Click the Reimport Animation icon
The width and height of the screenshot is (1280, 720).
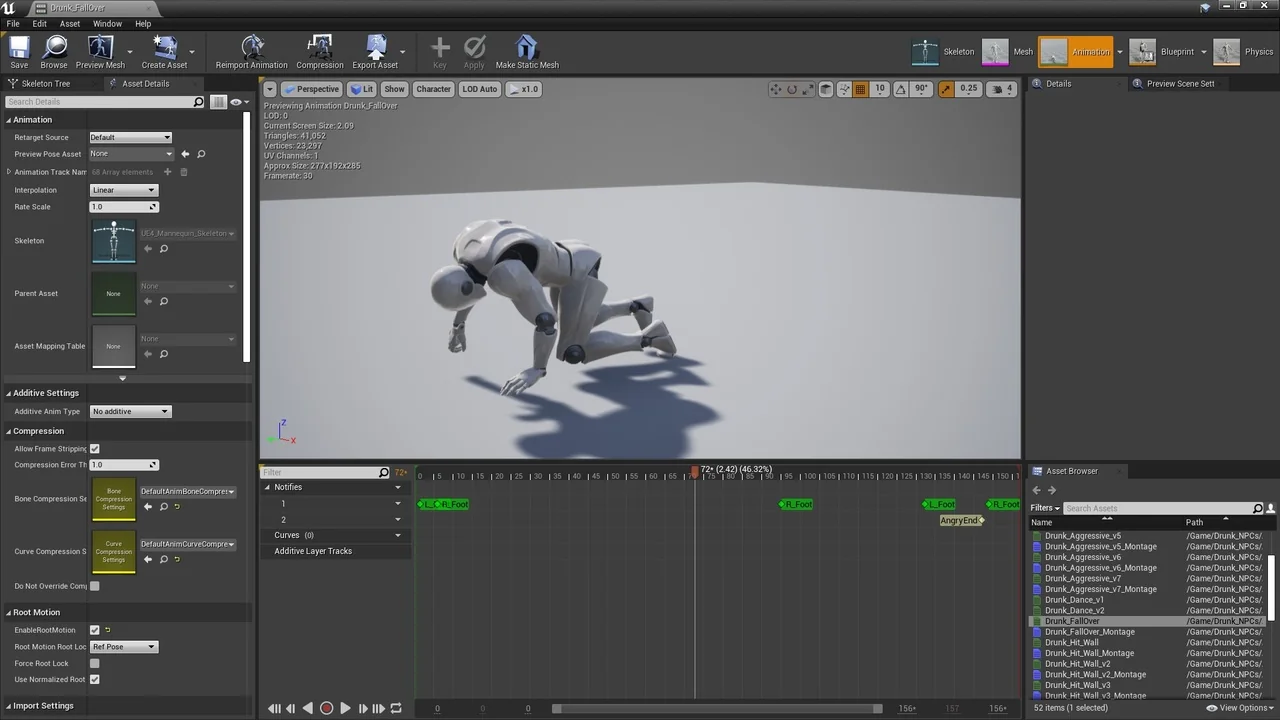coord(251,51)
